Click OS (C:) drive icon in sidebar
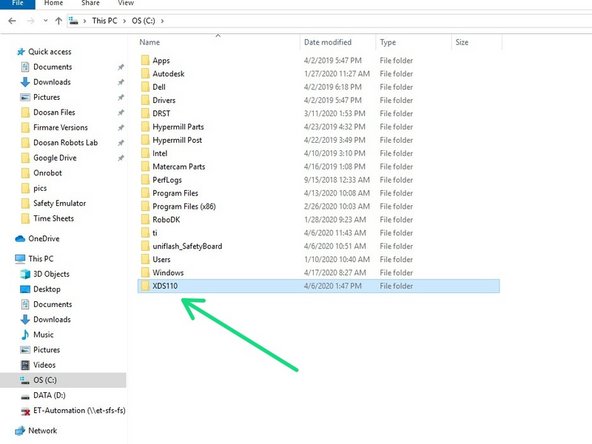 click(25, 380)
